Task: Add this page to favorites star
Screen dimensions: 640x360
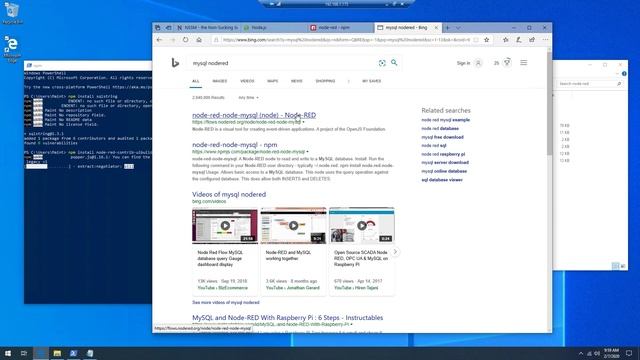Action: pyautogui.click(x=487, y=40)
